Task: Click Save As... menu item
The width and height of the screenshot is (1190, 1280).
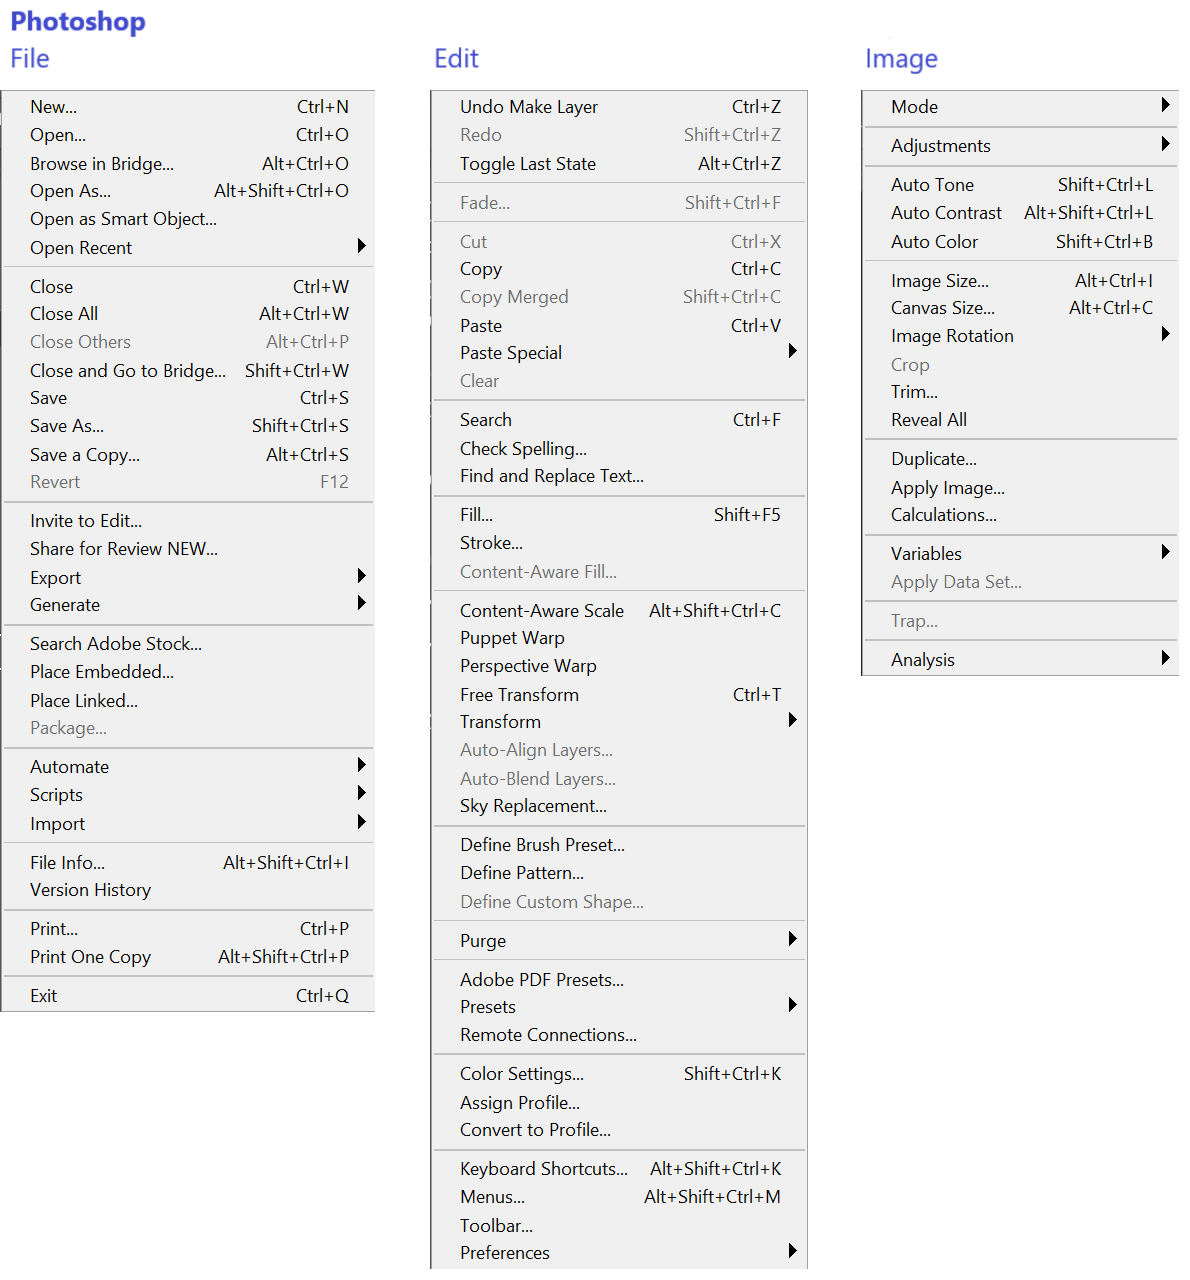Action: pyautogui.click(x=67, y=426)
